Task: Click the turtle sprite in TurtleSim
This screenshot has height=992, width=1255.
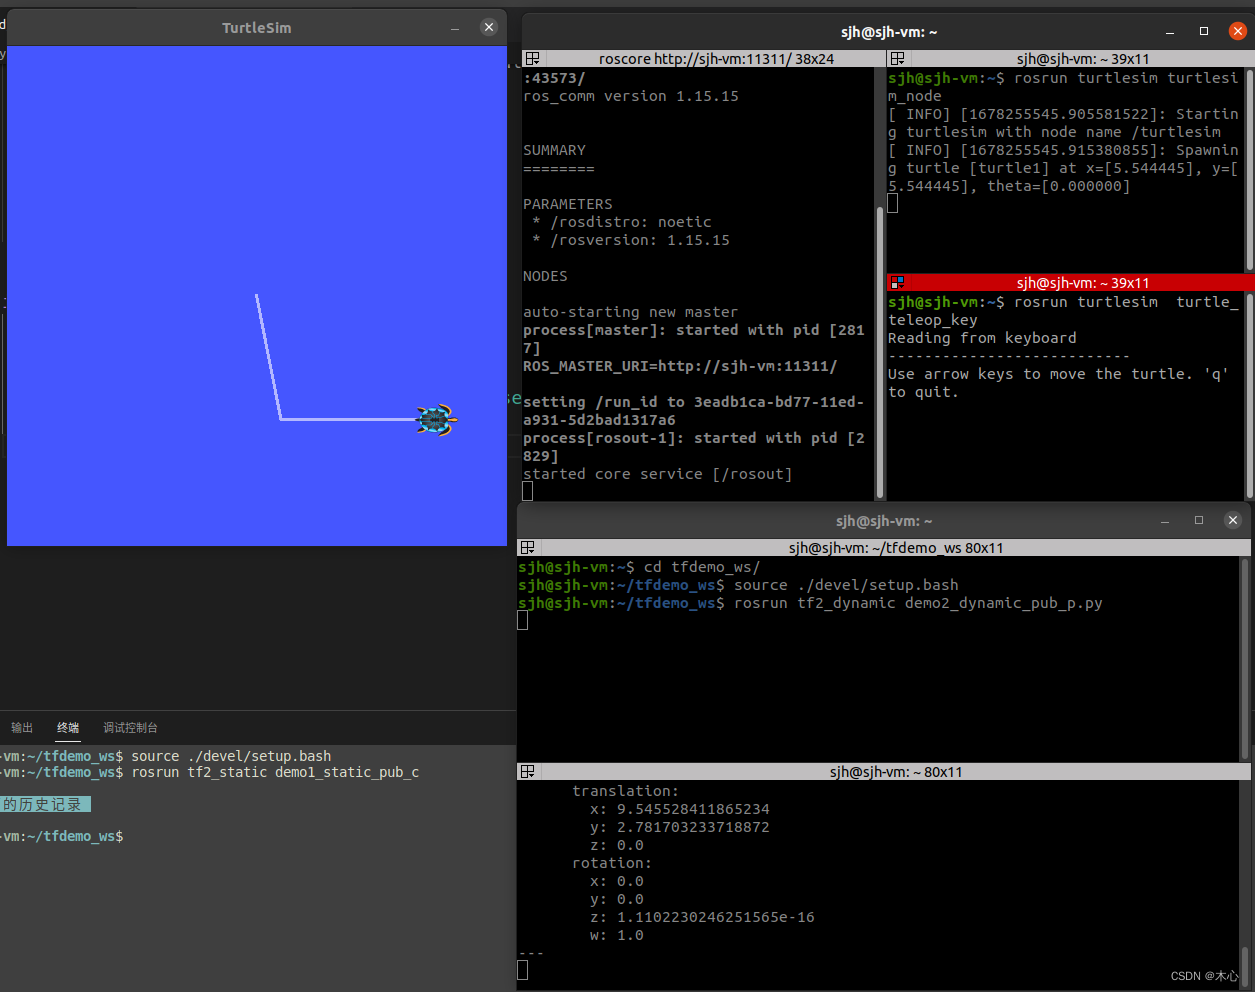Action: coord(436,420)
